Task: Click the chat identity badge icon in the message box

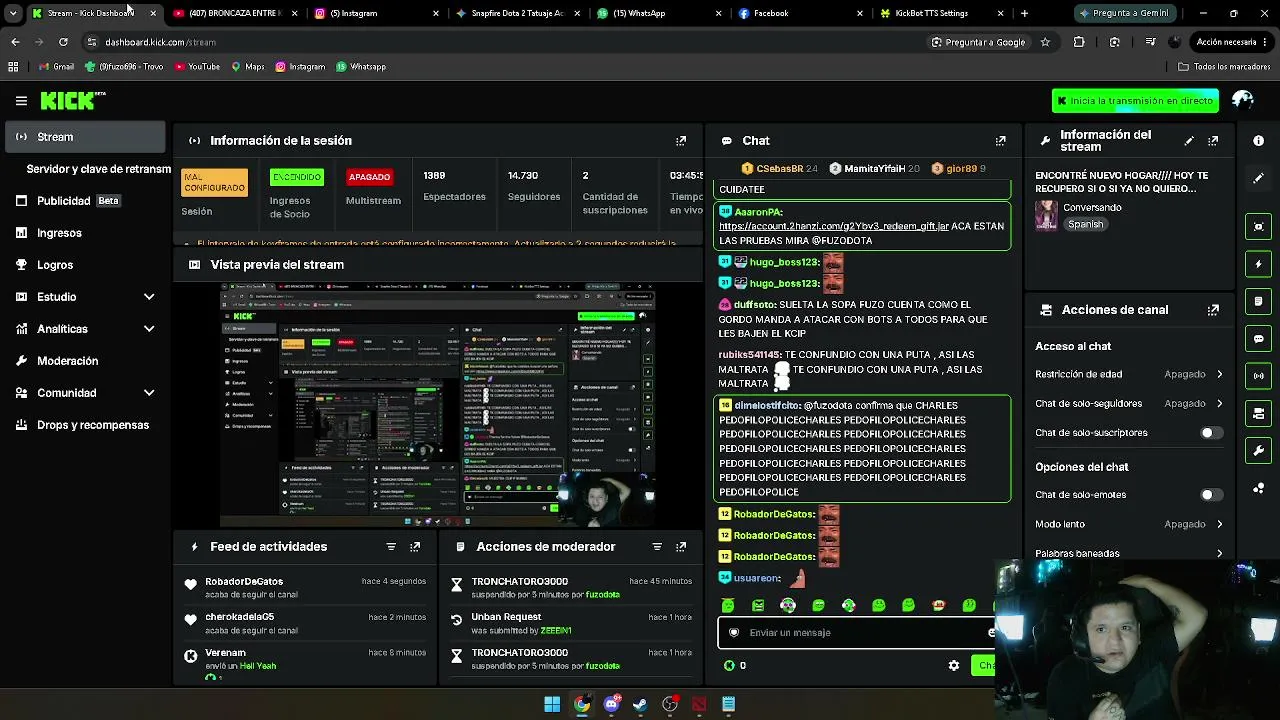Action: [734, 632]
